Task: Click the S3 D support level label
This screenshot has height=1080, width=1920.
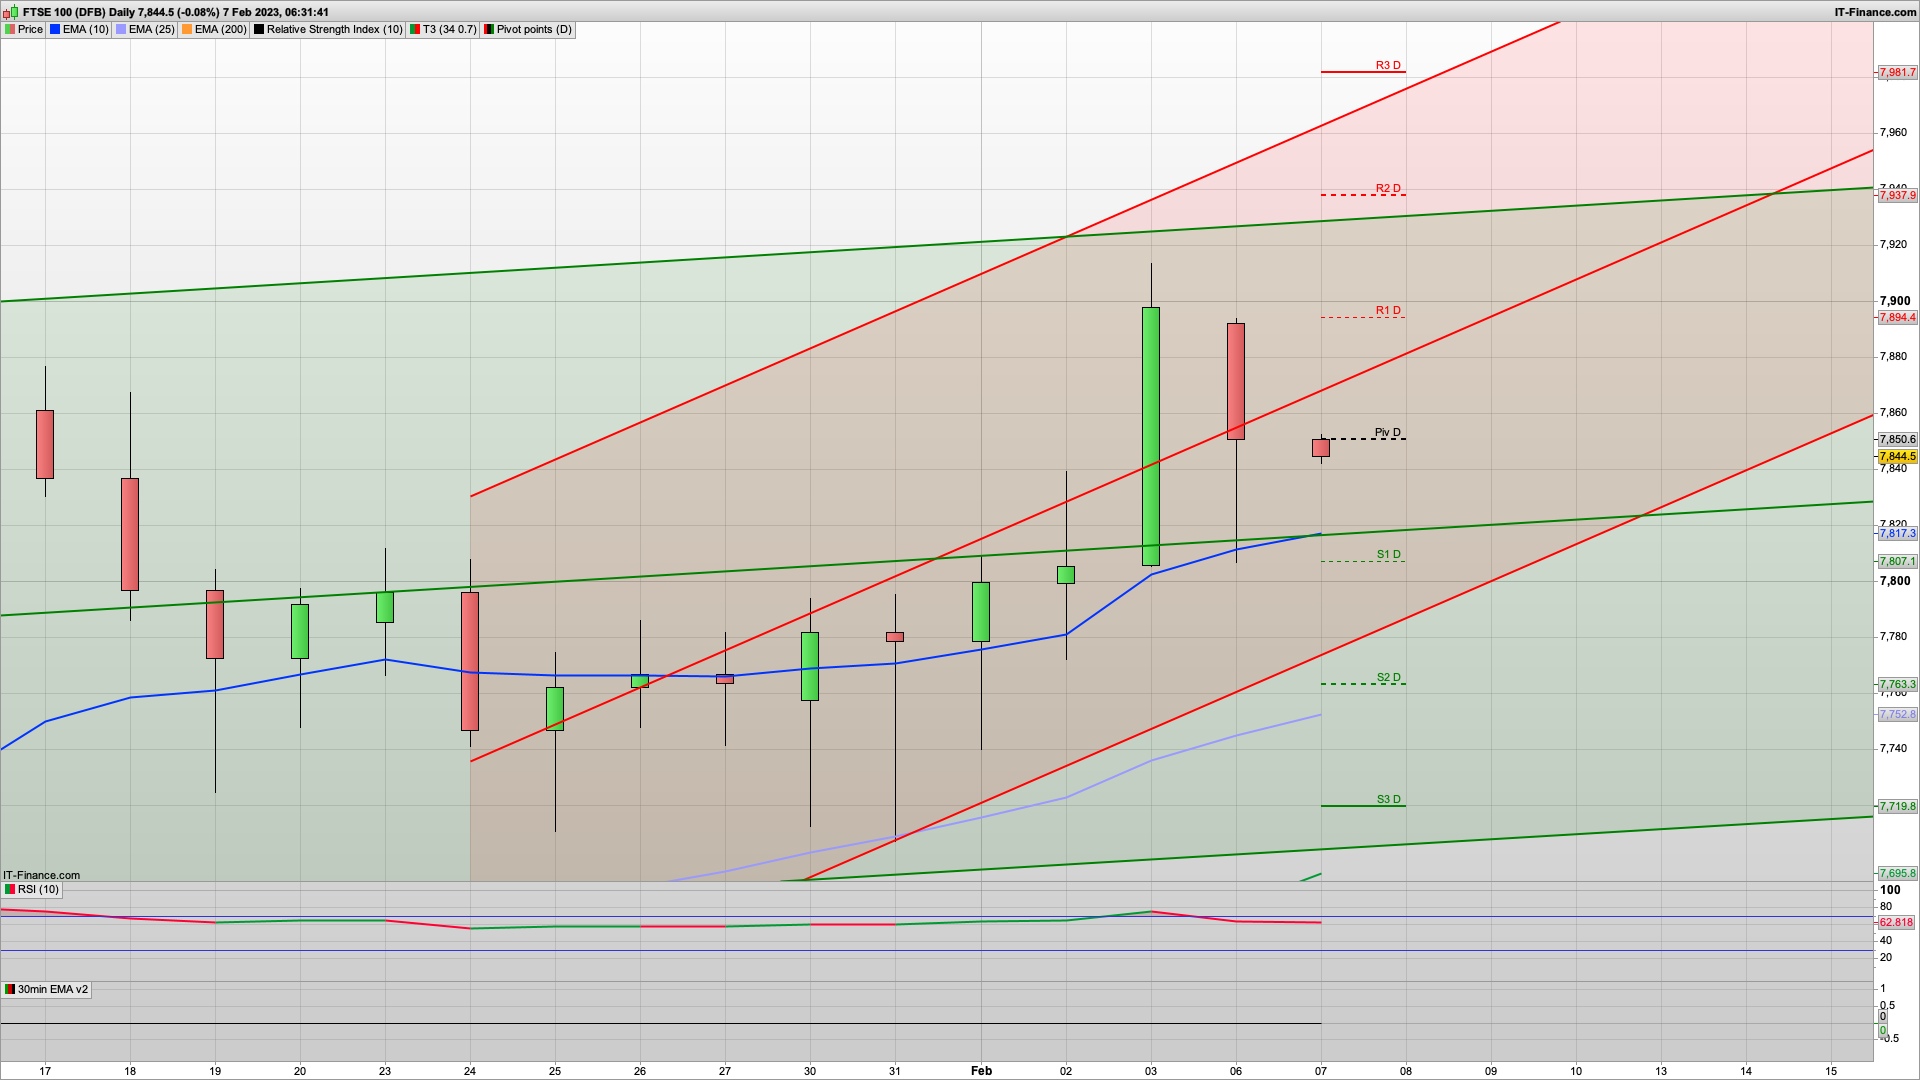Action: [1388, 799]
